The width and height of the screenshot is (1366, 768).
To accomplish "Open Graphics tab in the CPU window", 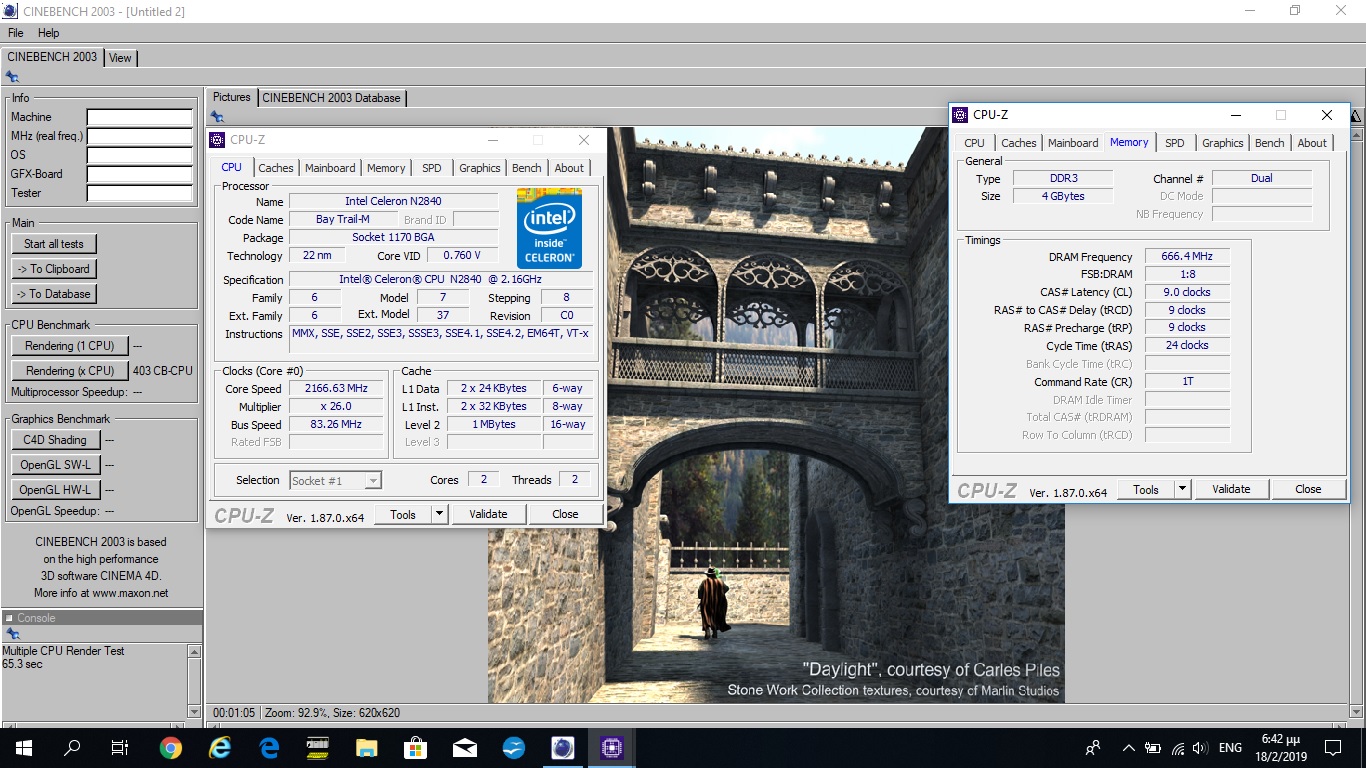I will pyautogui.click(x=480, y=168).
